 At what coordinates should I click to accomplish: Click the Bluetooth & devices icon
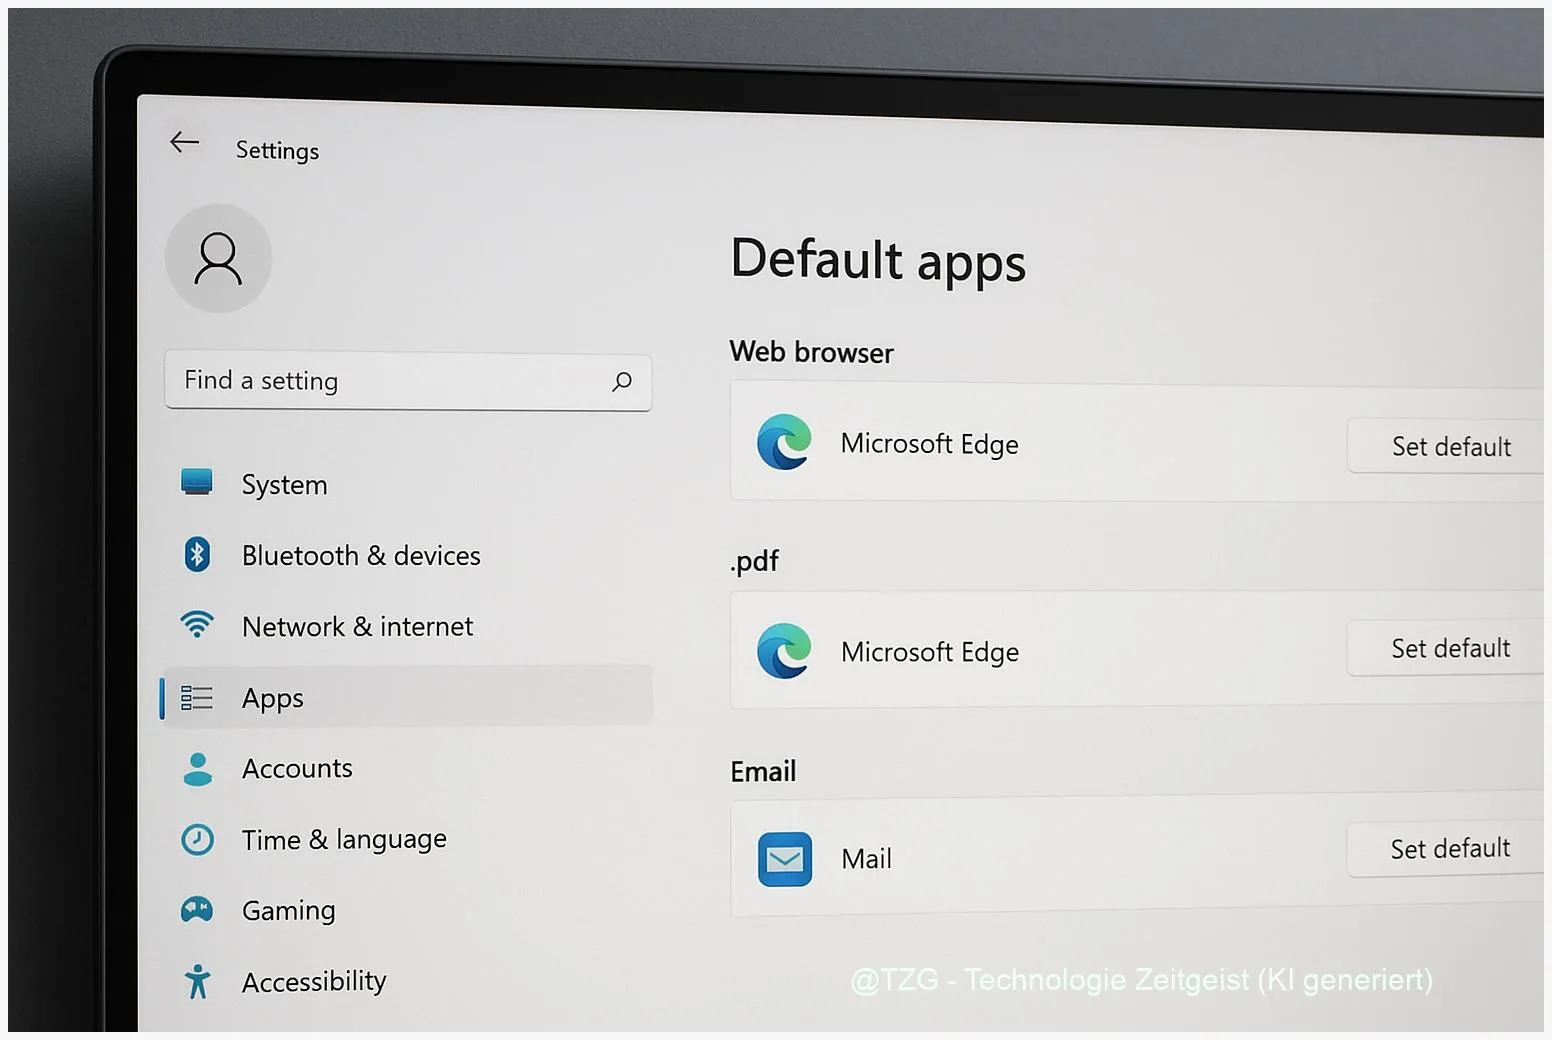pos(197,554)
